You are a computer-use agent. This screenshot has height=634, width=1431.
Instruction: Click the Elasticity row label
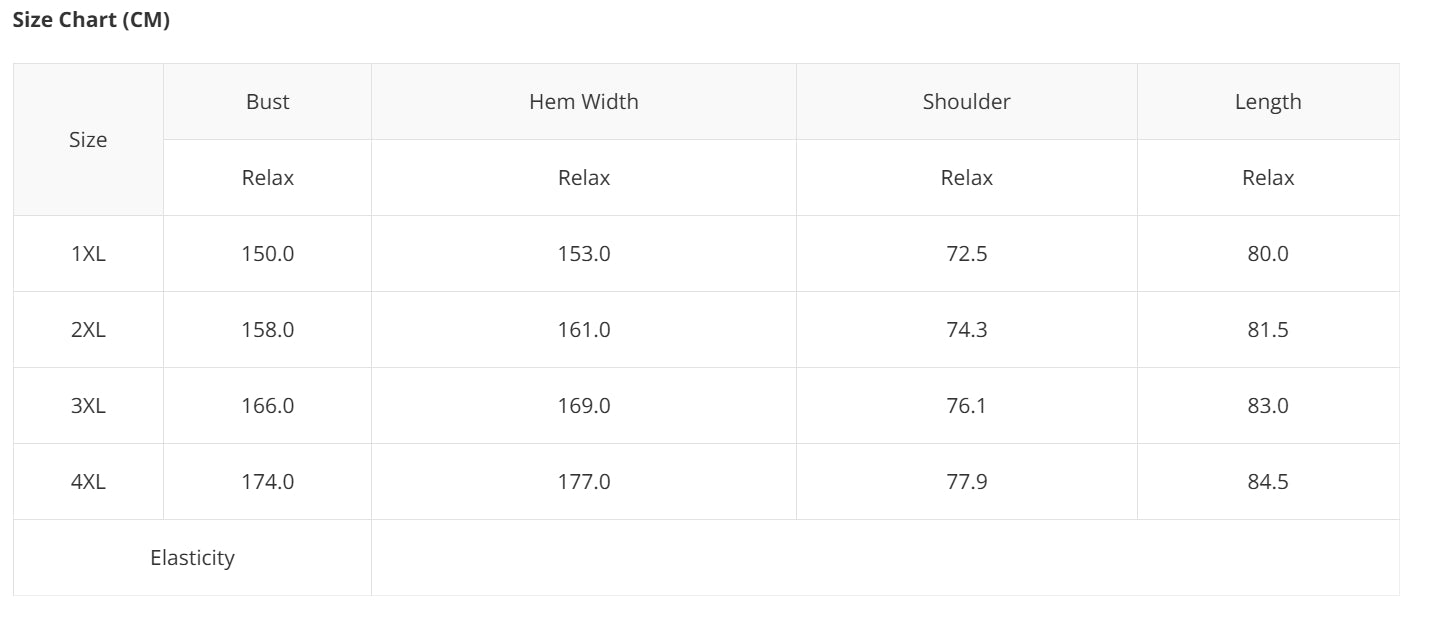coord(192,558)
